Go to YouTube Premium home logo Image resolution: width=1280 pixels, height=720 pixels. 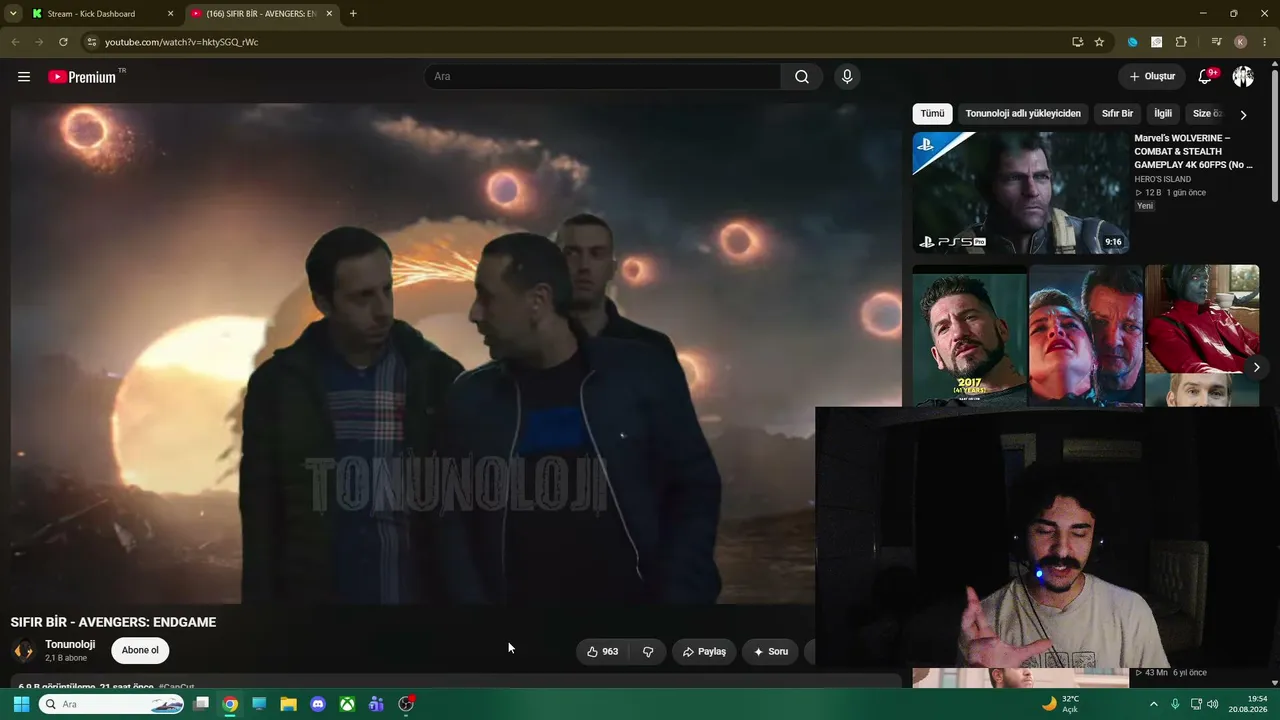click(x=82, y=77)
